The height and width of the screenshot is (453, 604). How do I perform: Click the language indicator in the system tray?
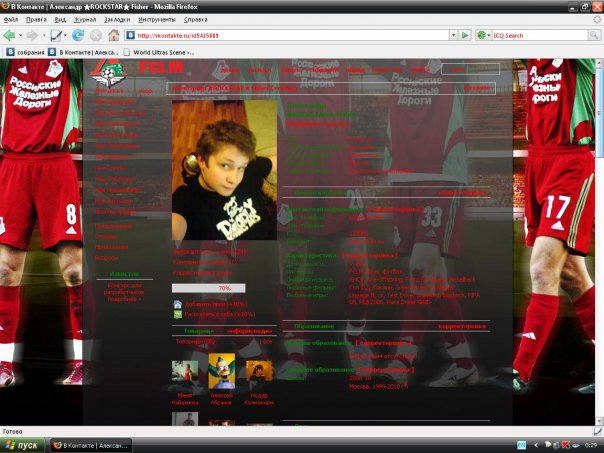point(521,445)
